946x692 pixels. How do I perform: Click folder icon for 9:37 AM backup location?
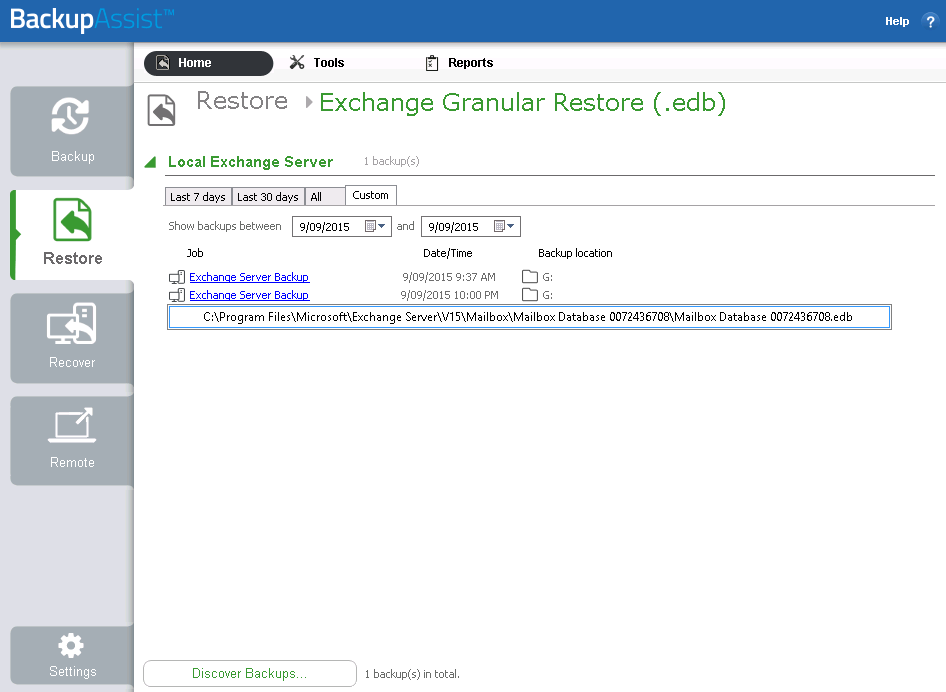click(530, 277)
